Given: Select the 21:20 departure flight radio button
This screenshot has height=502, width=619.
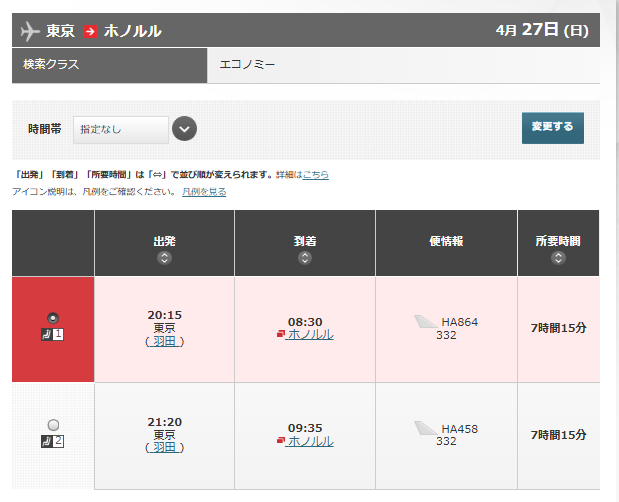Looking at the screenshot, I should 53,425.
